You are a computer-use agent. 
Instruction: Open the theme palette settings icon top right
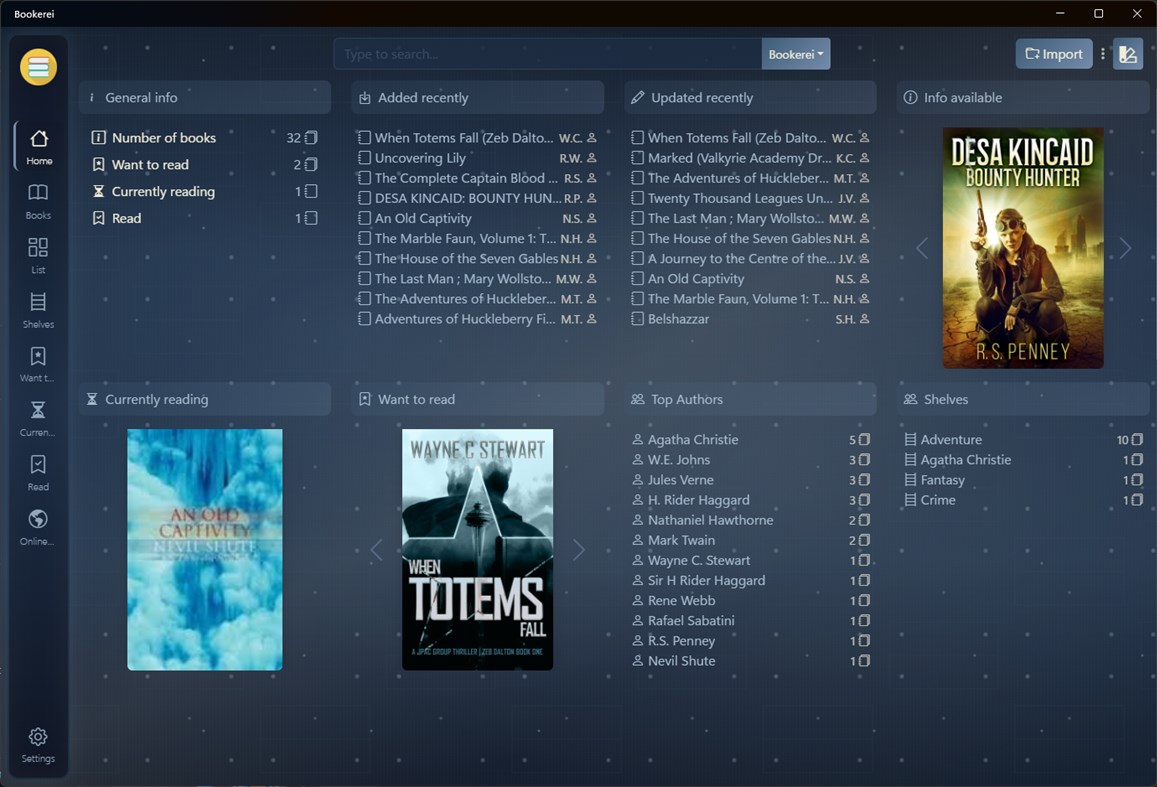tap(1128, 54)
